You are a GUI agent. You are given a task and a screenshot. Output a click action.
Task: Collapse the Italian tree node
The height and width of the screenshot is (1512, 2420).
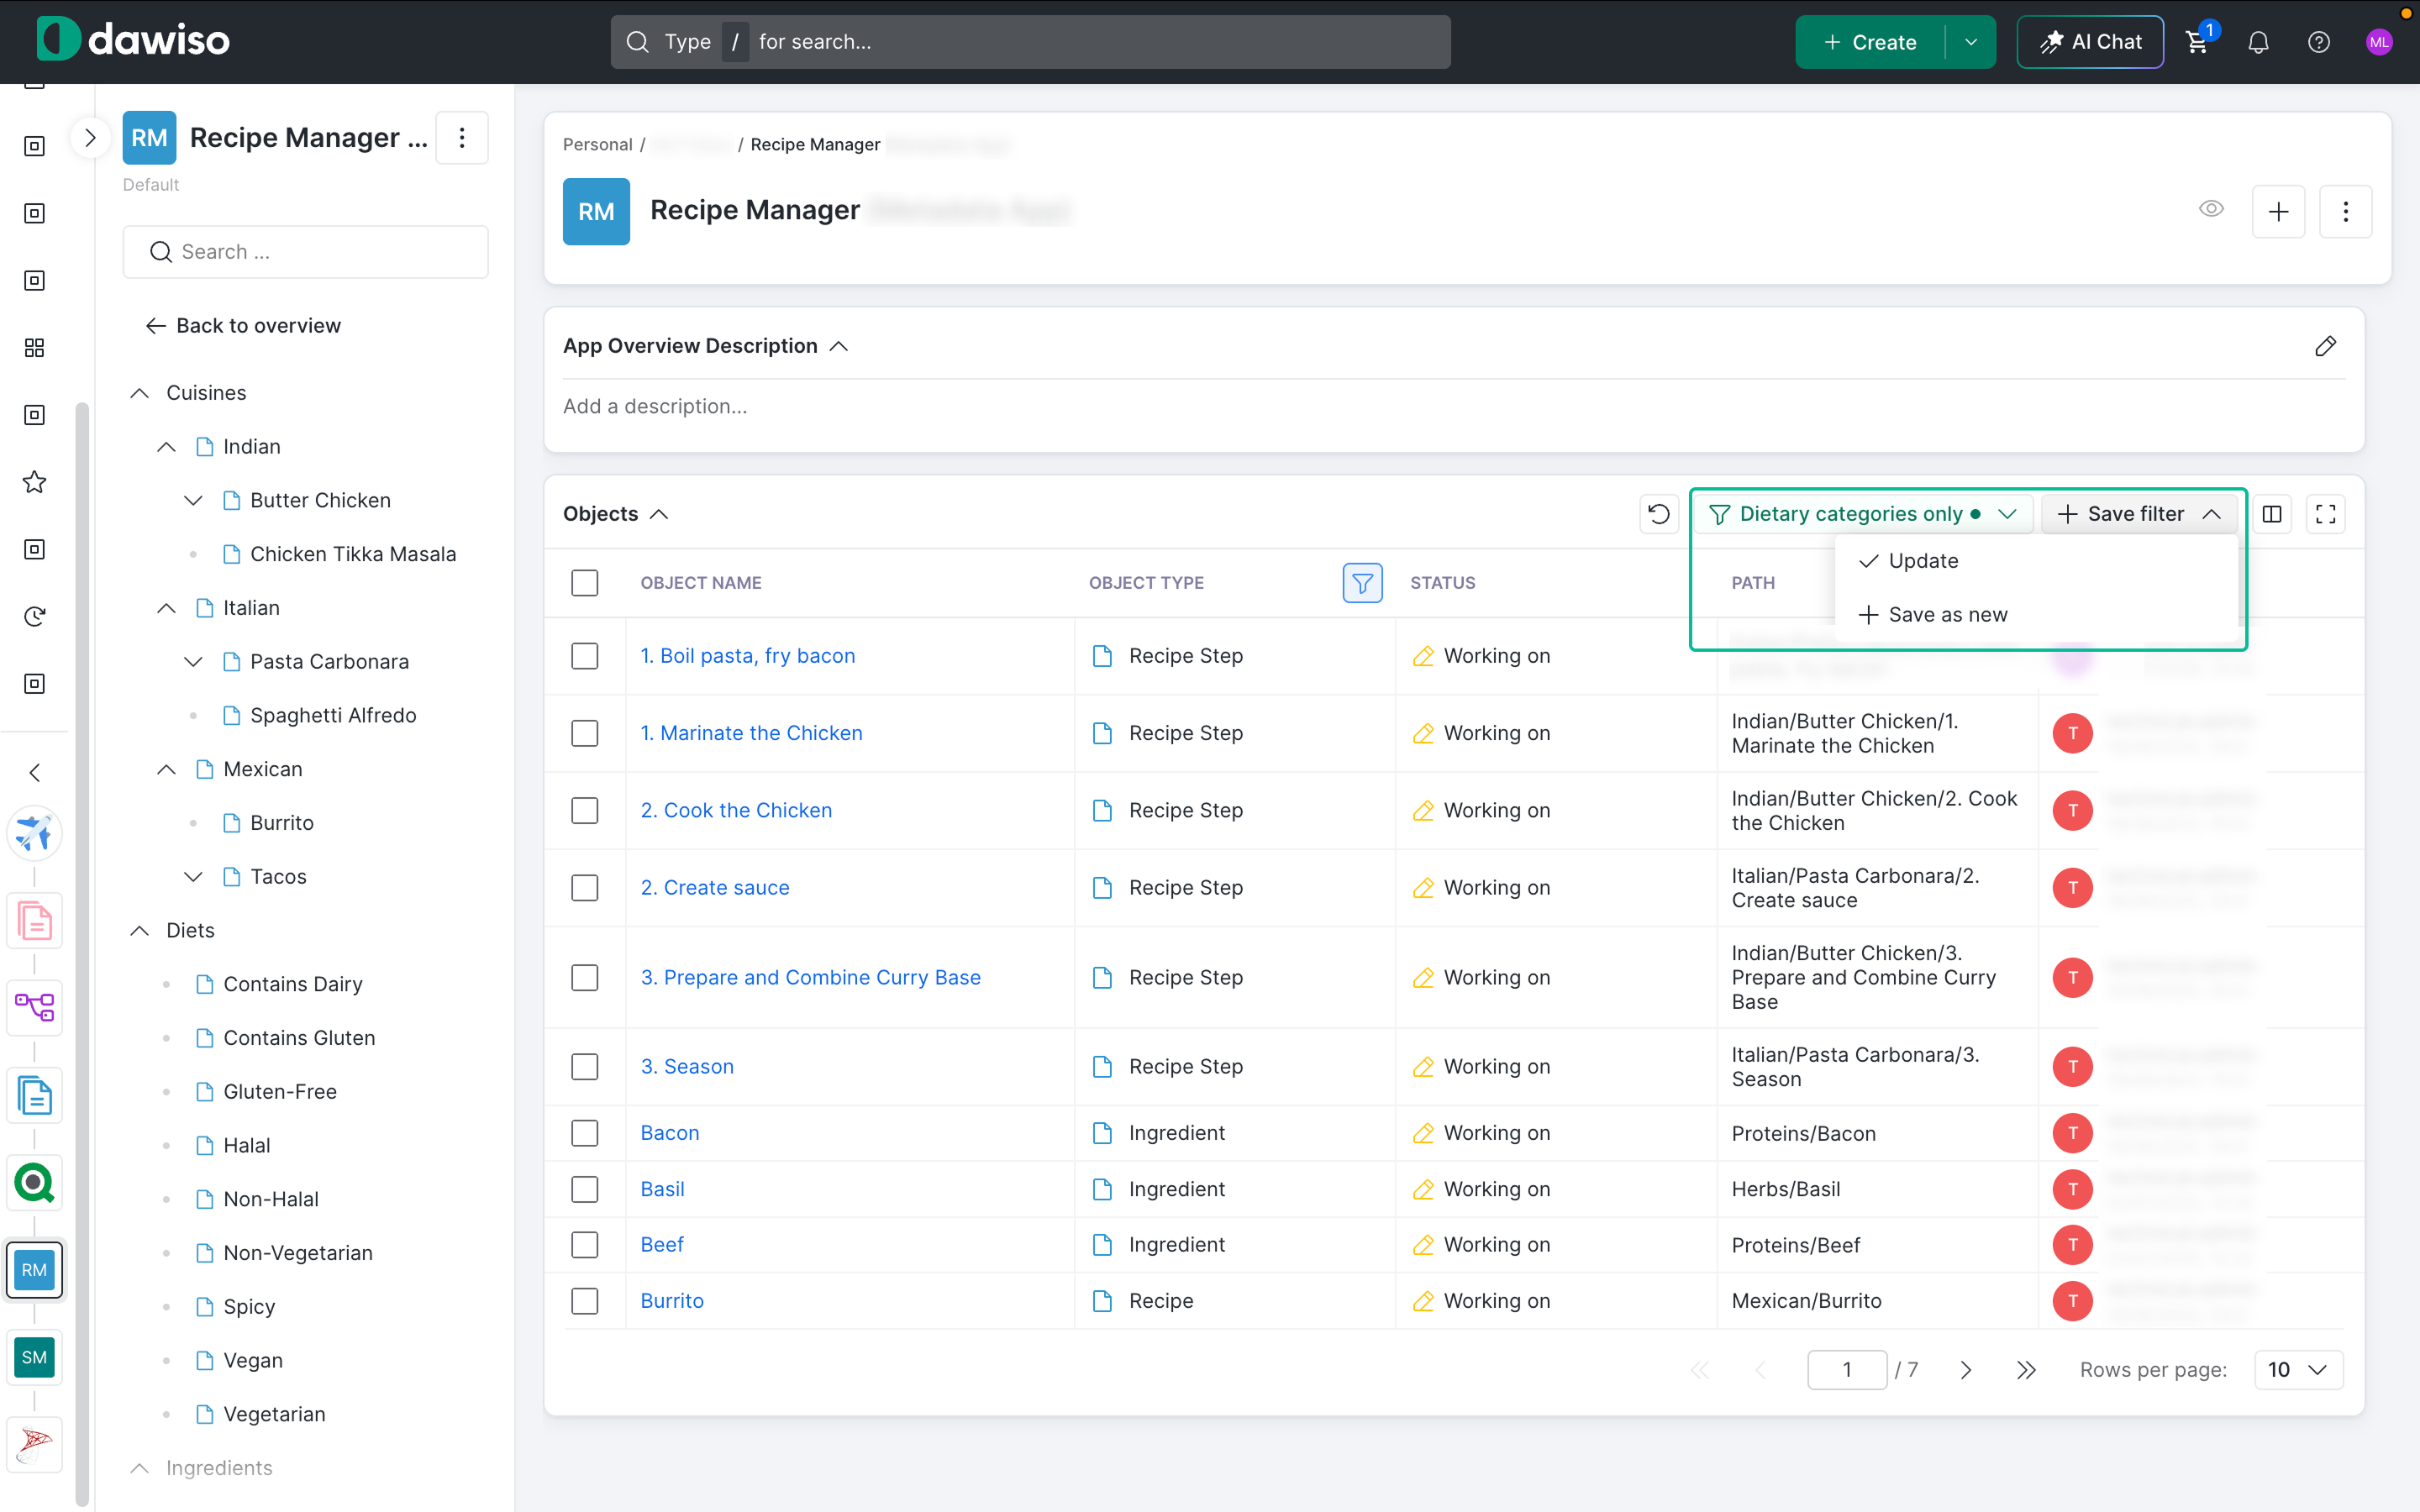(x=167, y=608)
